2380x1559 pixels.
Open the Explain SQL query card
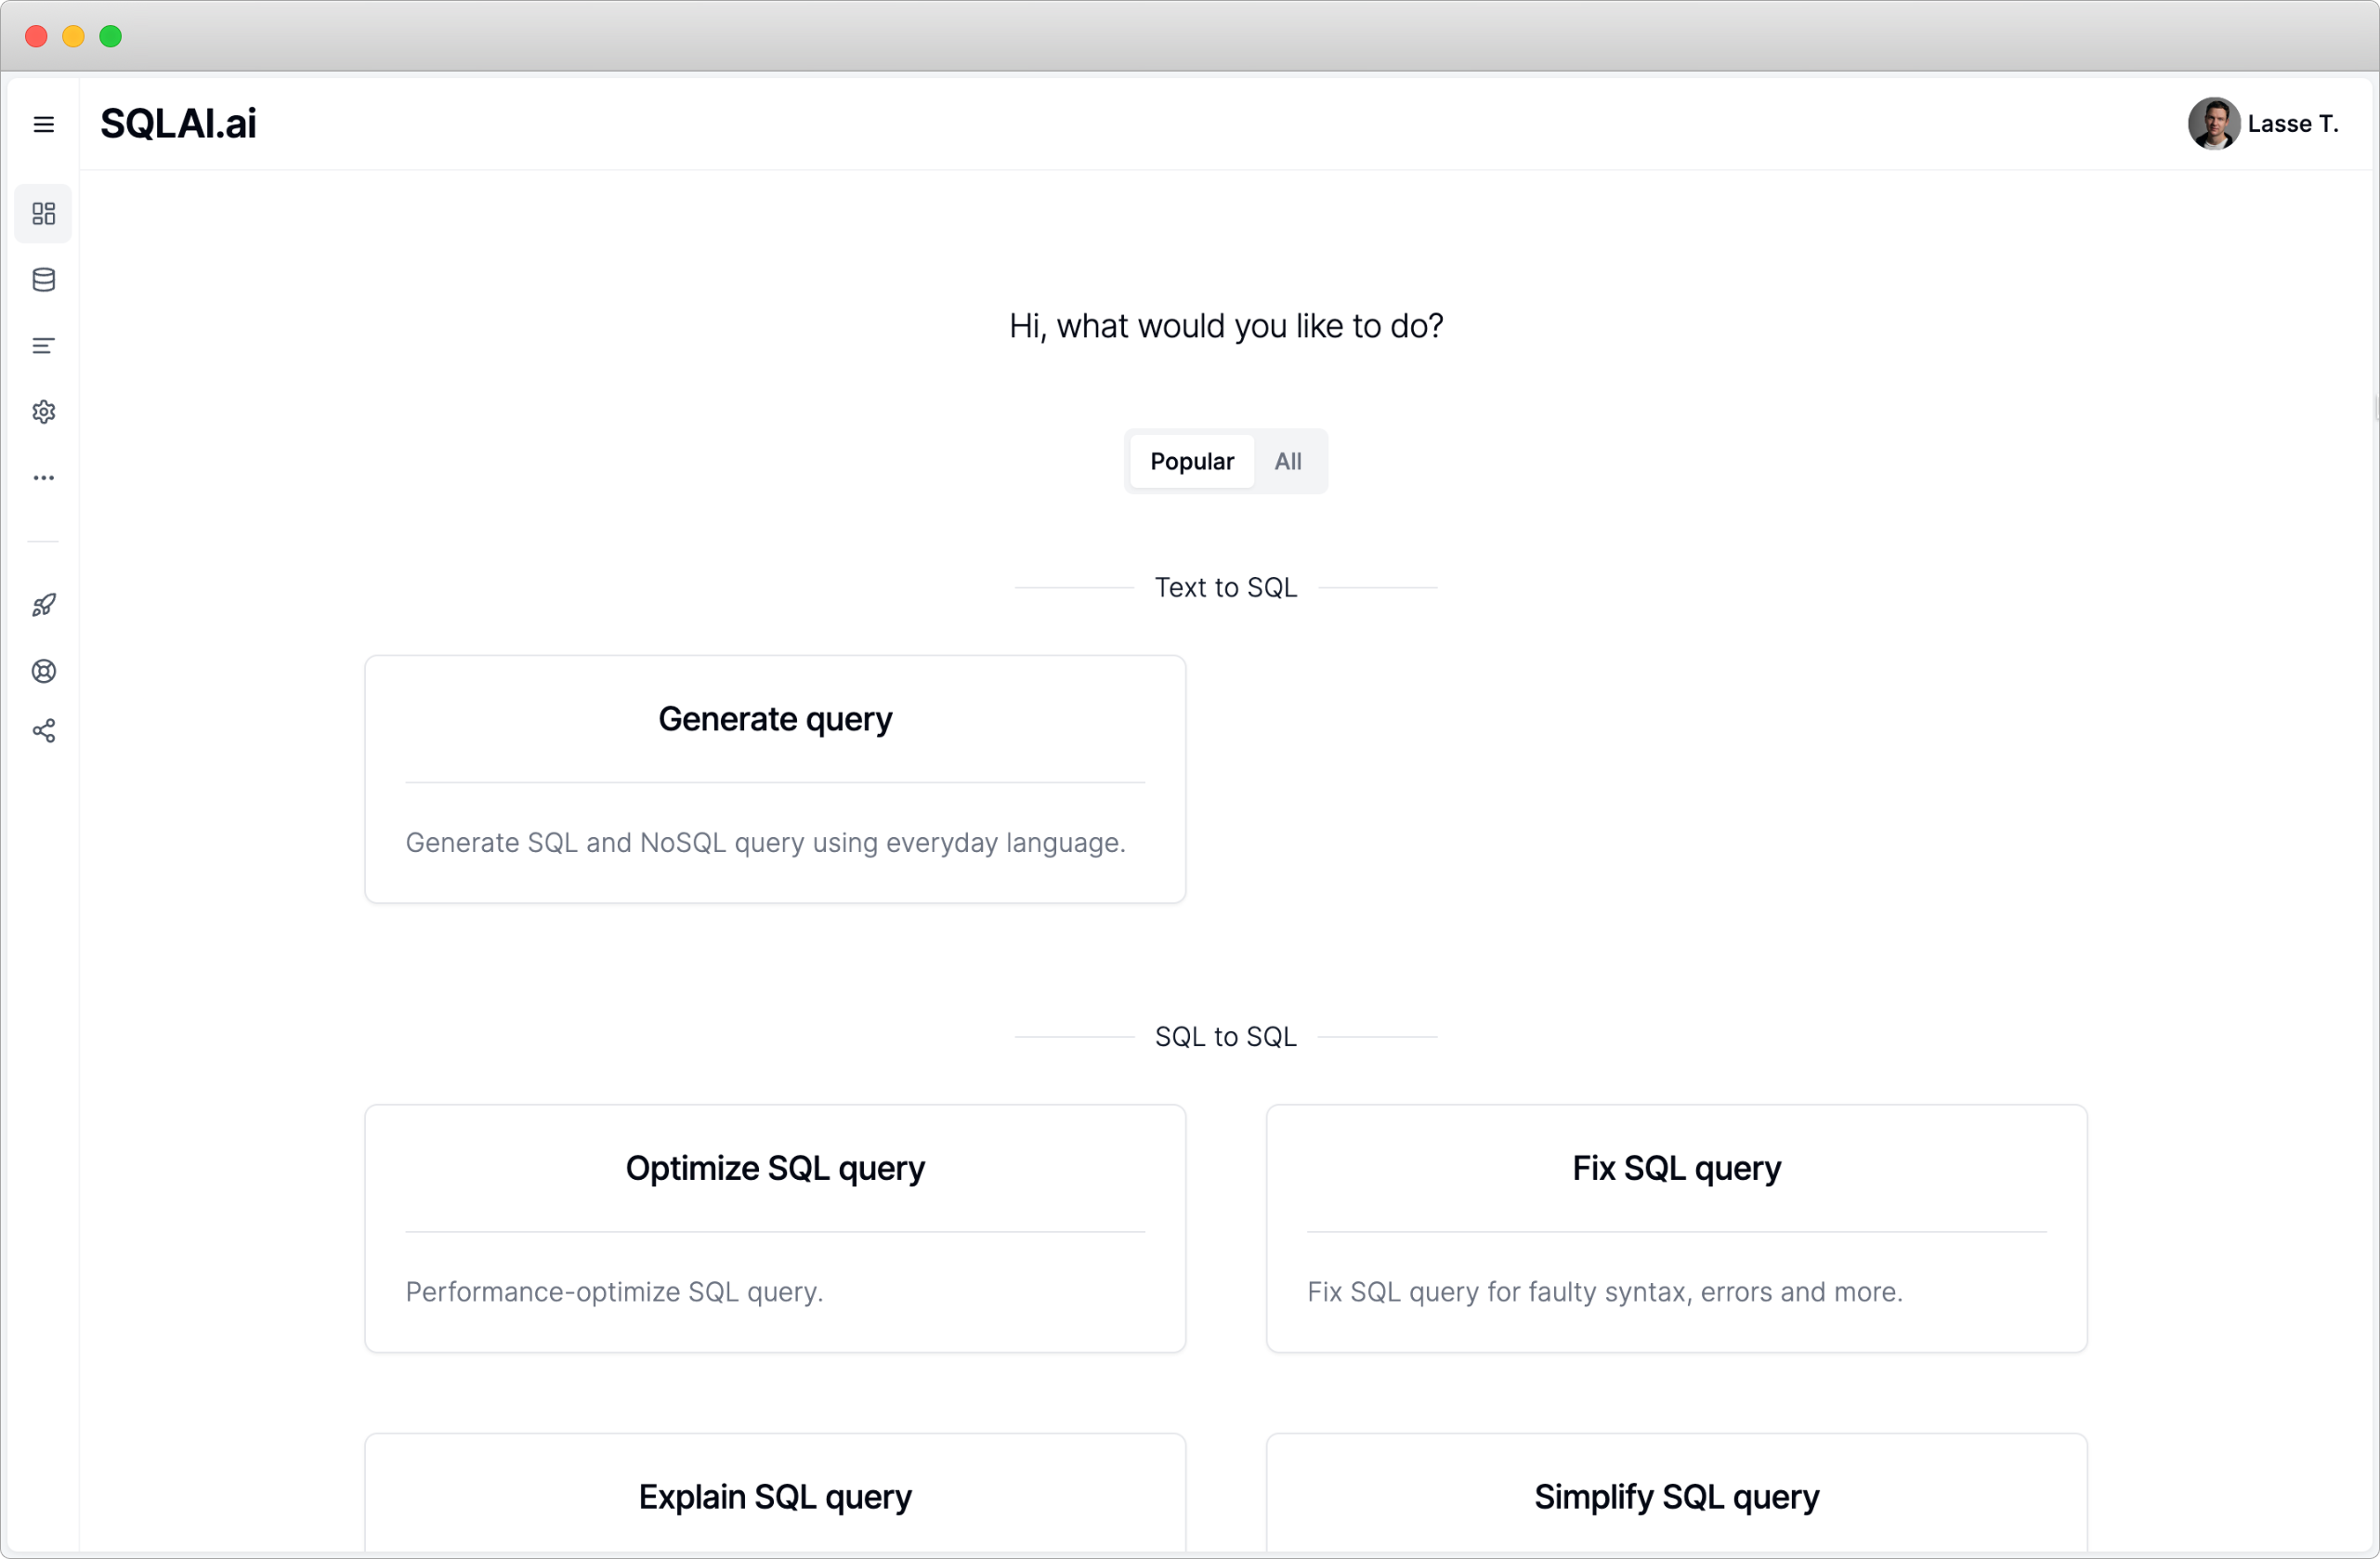tap(775, 1496)
